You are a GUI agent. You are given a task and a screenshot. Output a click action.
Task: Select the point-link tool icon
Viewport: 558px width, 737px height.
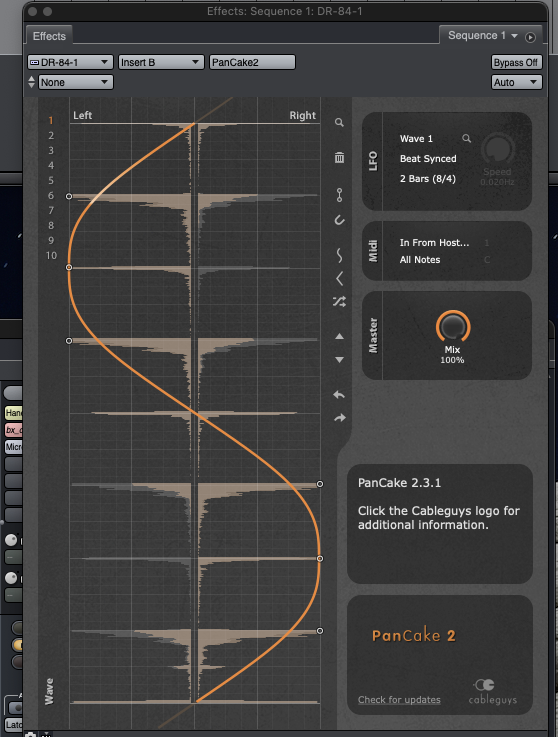(339, 195)
